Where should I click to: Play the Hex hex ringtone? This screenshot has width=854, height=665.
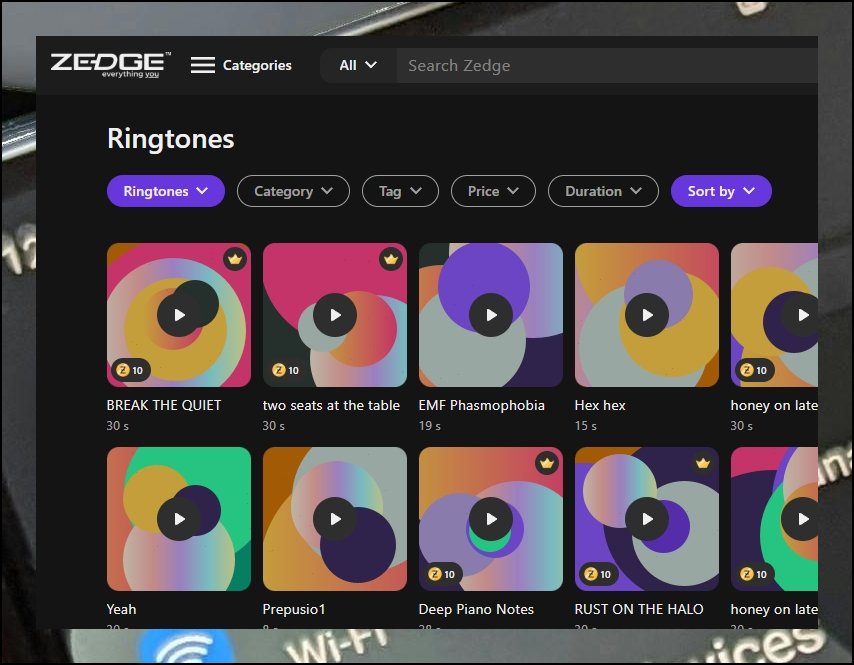tap(647, 315)
